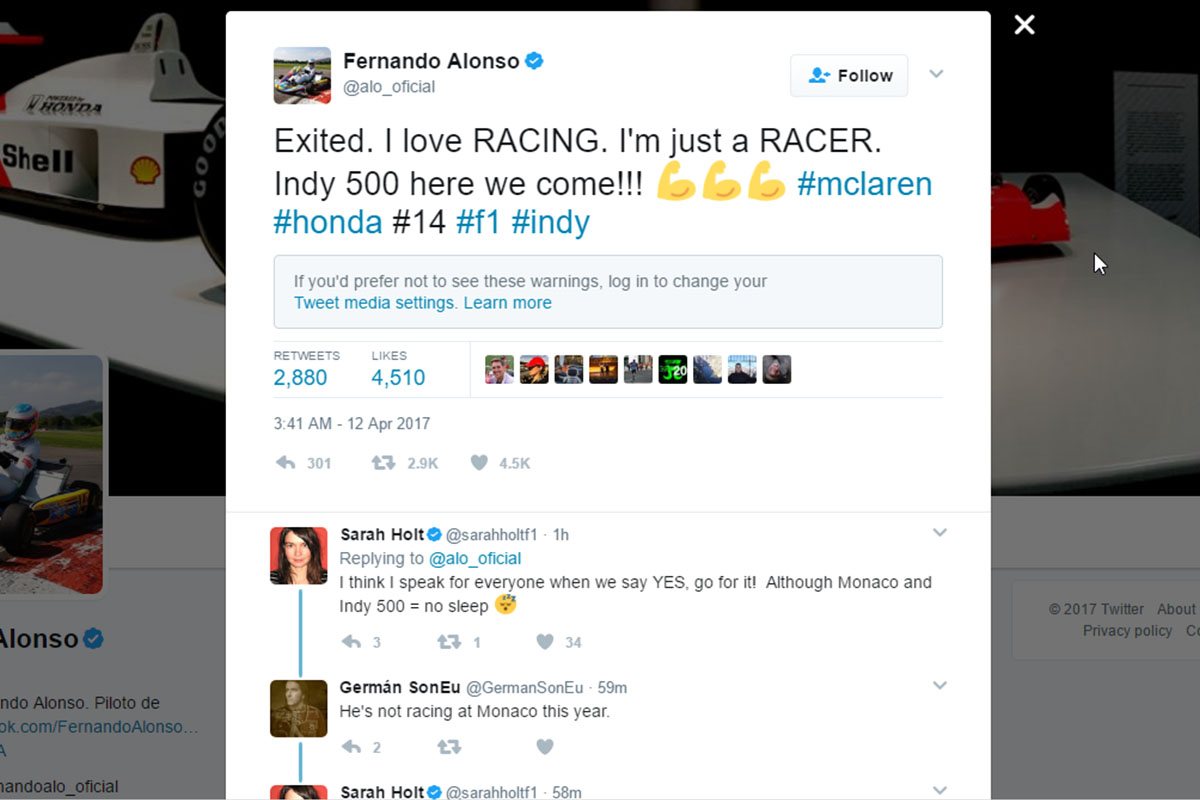Reply to Sarah Holt's first comment
The height and width of the screenshot is (800, 1200).
(351, 642)
